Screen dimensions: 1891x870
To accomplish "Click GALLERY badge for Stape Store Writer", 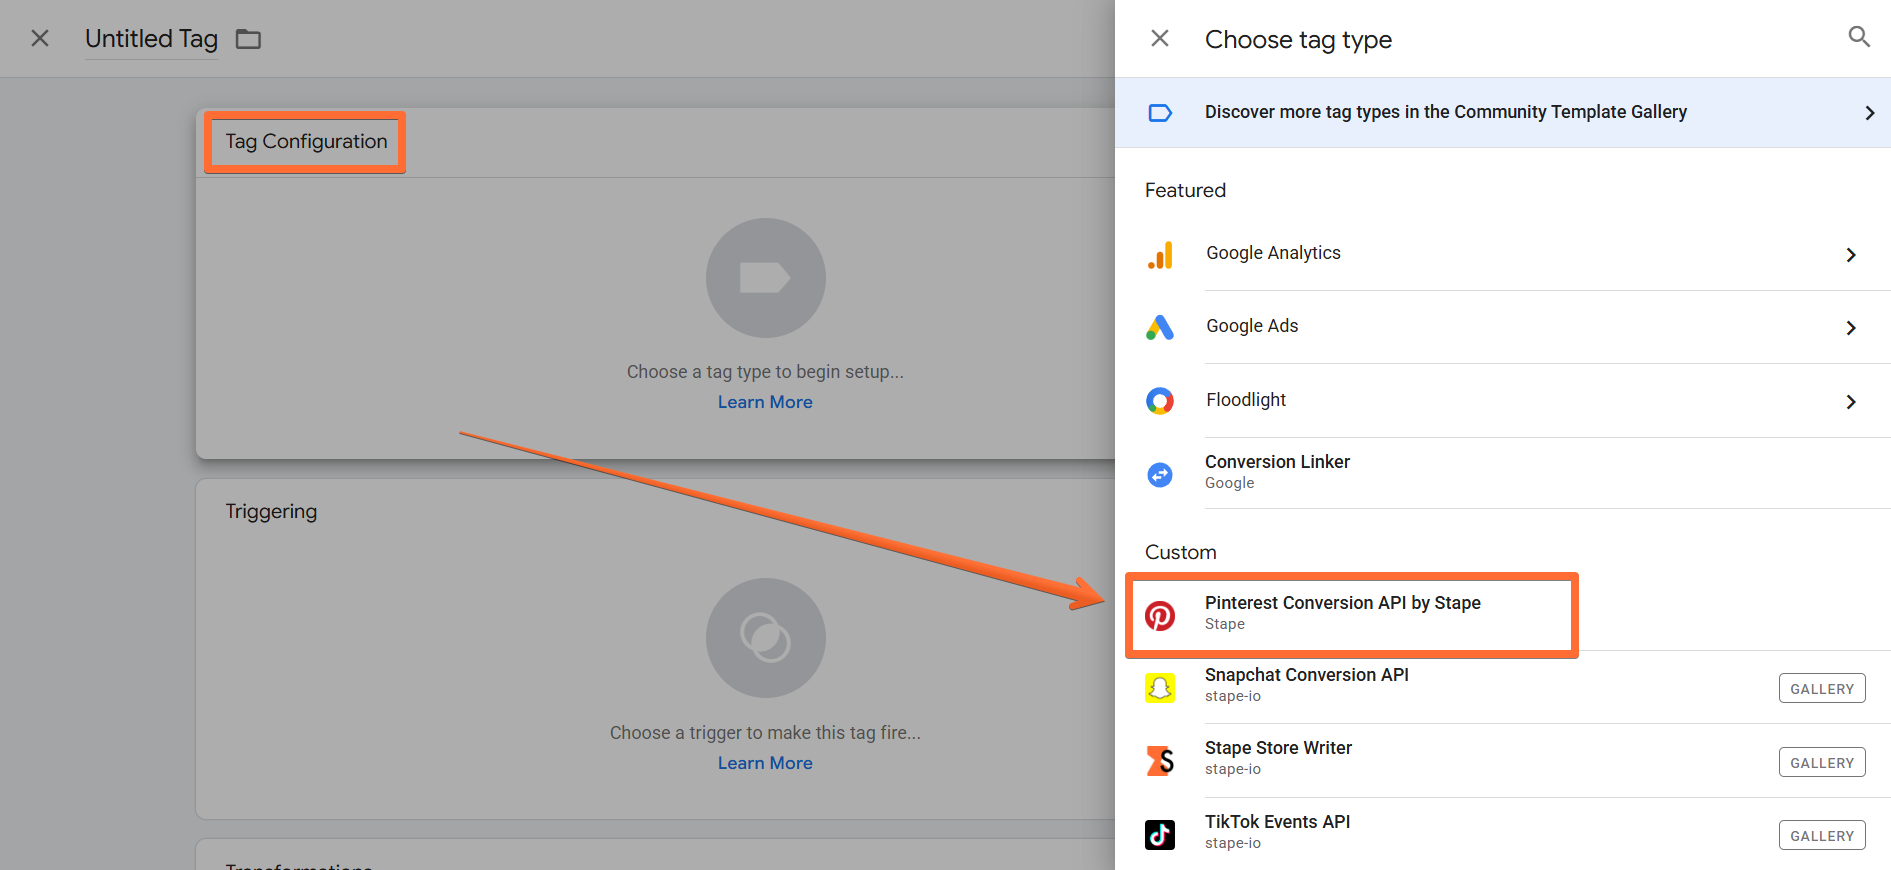I will pos(1822,762).
